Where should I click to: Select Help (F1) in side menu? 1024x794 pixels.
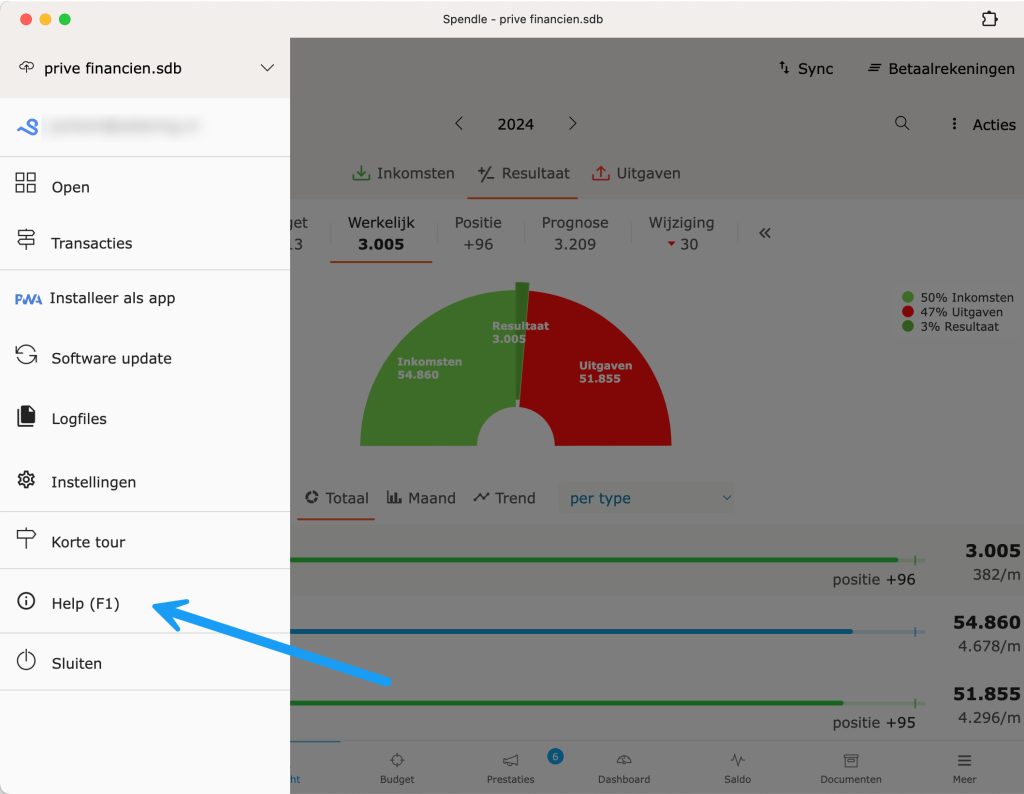[85, 603]
